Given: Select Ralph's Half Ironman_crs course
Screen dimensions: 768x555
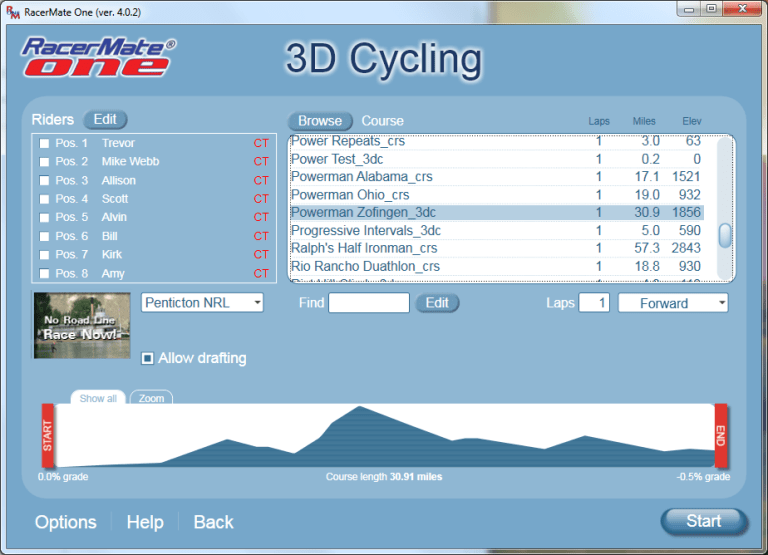Looking at the screenshot, I should 364,248.
